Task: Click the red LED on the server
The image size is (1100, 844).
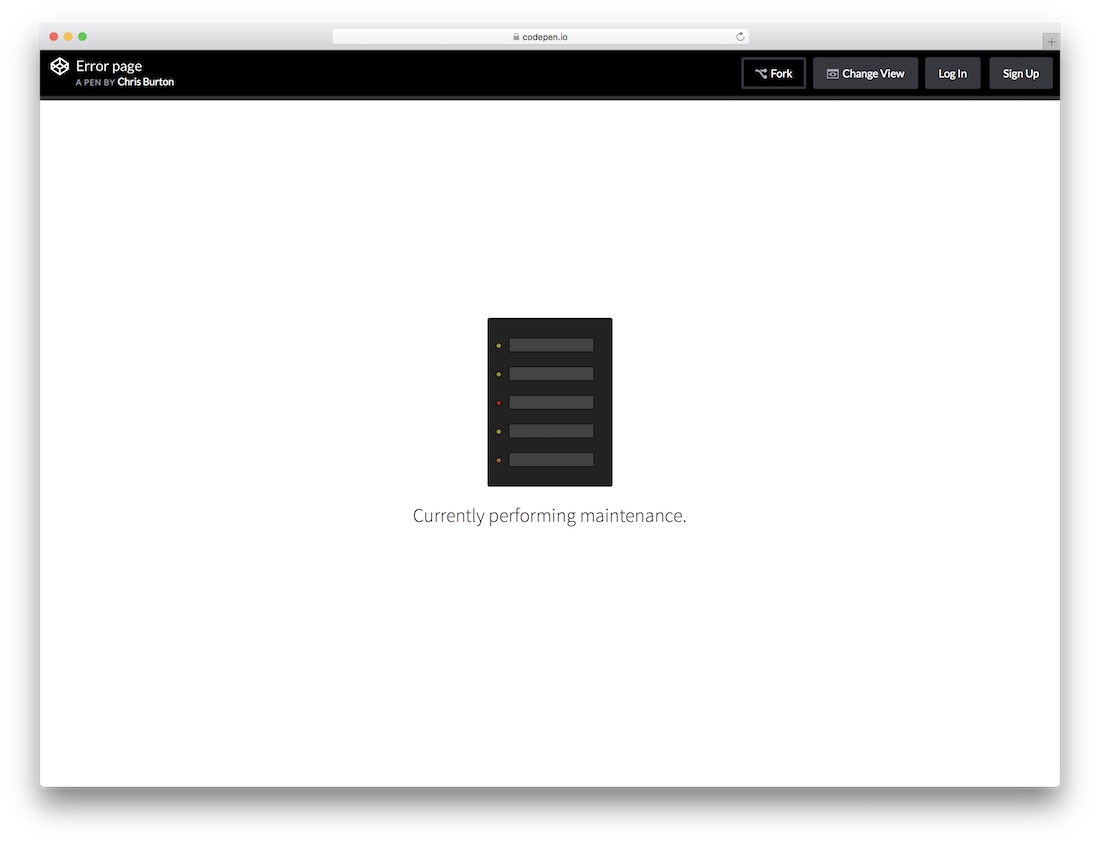Action: 499,403
